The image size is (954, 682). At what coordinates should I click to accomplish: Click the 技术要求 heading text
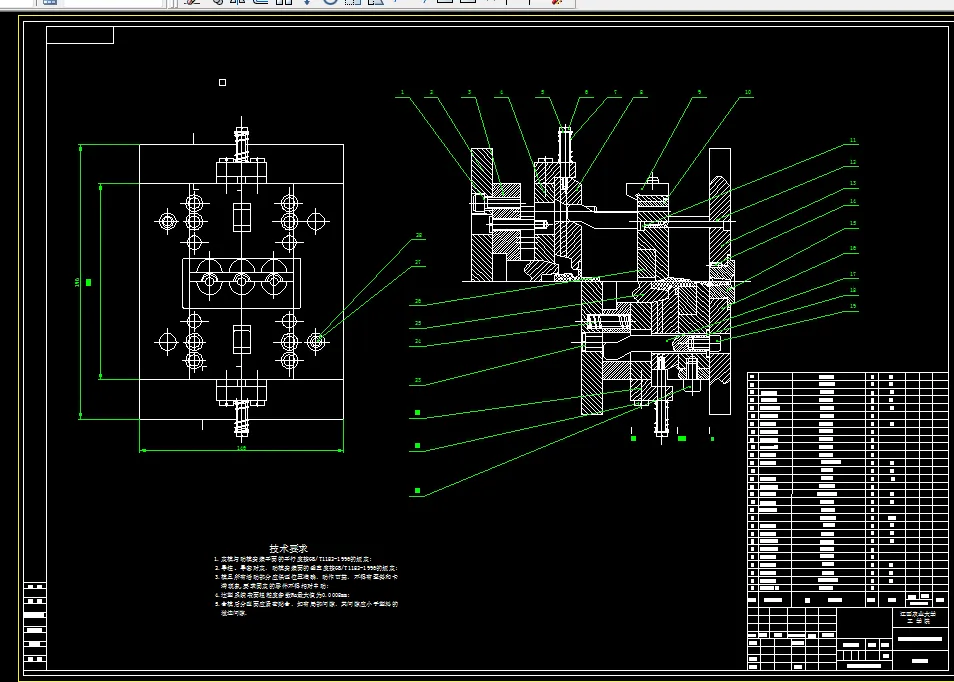[288, 548]
